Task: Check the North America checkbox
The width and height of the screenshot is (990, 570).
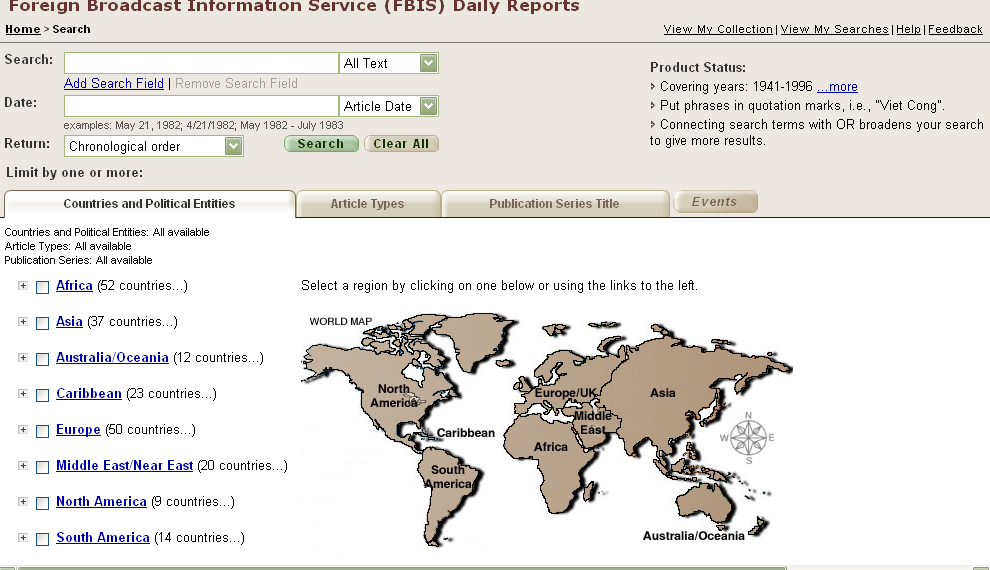Action: [42, 503]
